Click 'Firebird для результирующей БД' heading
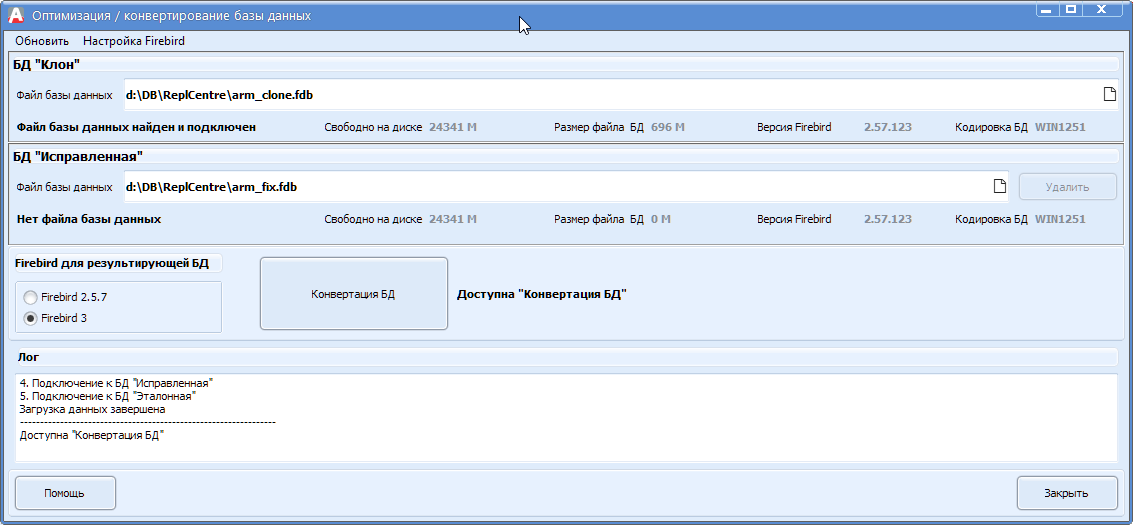Image resolution: width=1133 pixels, height=525 pixels. coord(111,263)
